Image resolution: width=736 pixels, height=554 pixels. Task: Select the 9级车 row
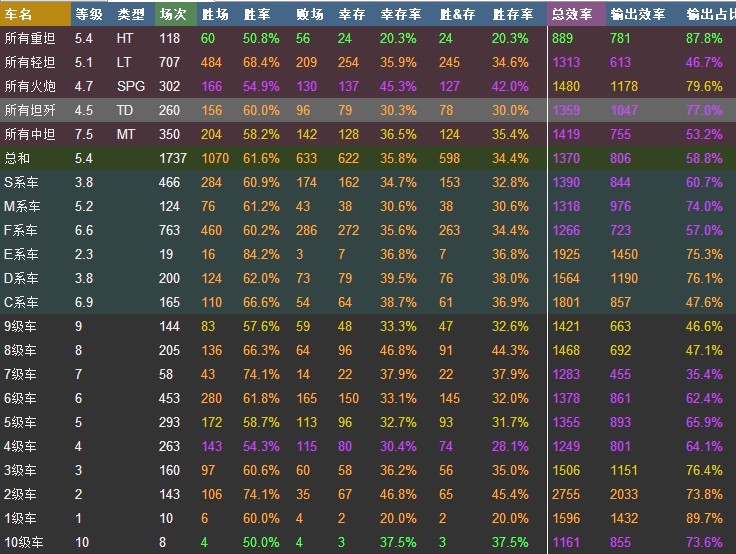[20, 326]
